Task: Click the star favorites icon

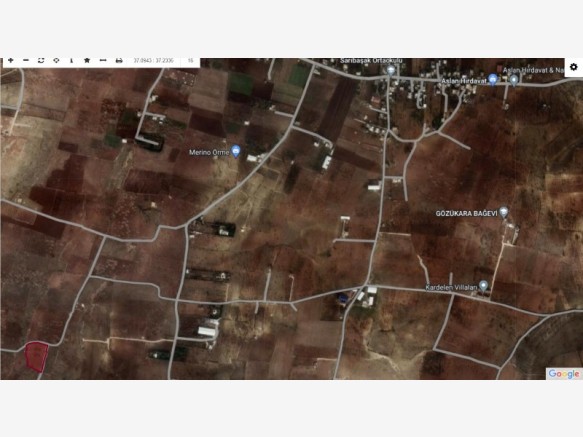Action: point(87,60)
